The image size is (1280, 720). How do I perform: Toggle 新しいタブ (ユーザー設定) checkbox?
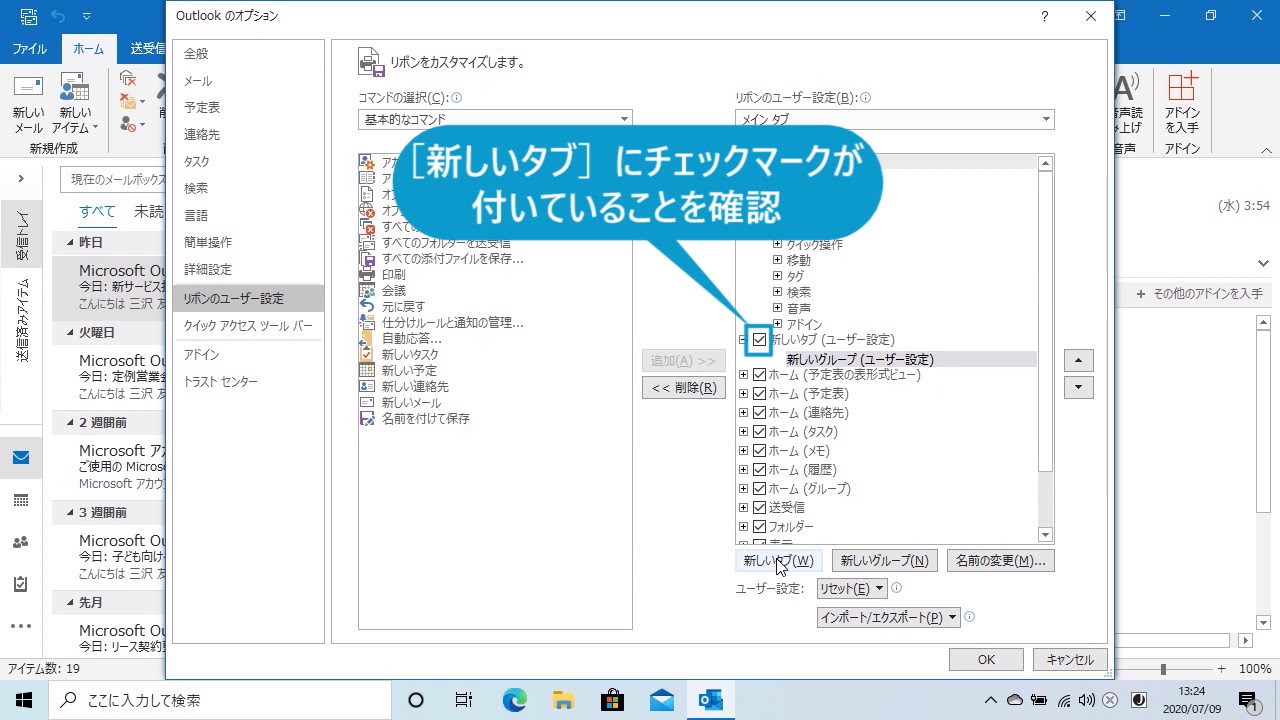coord(759,340)
